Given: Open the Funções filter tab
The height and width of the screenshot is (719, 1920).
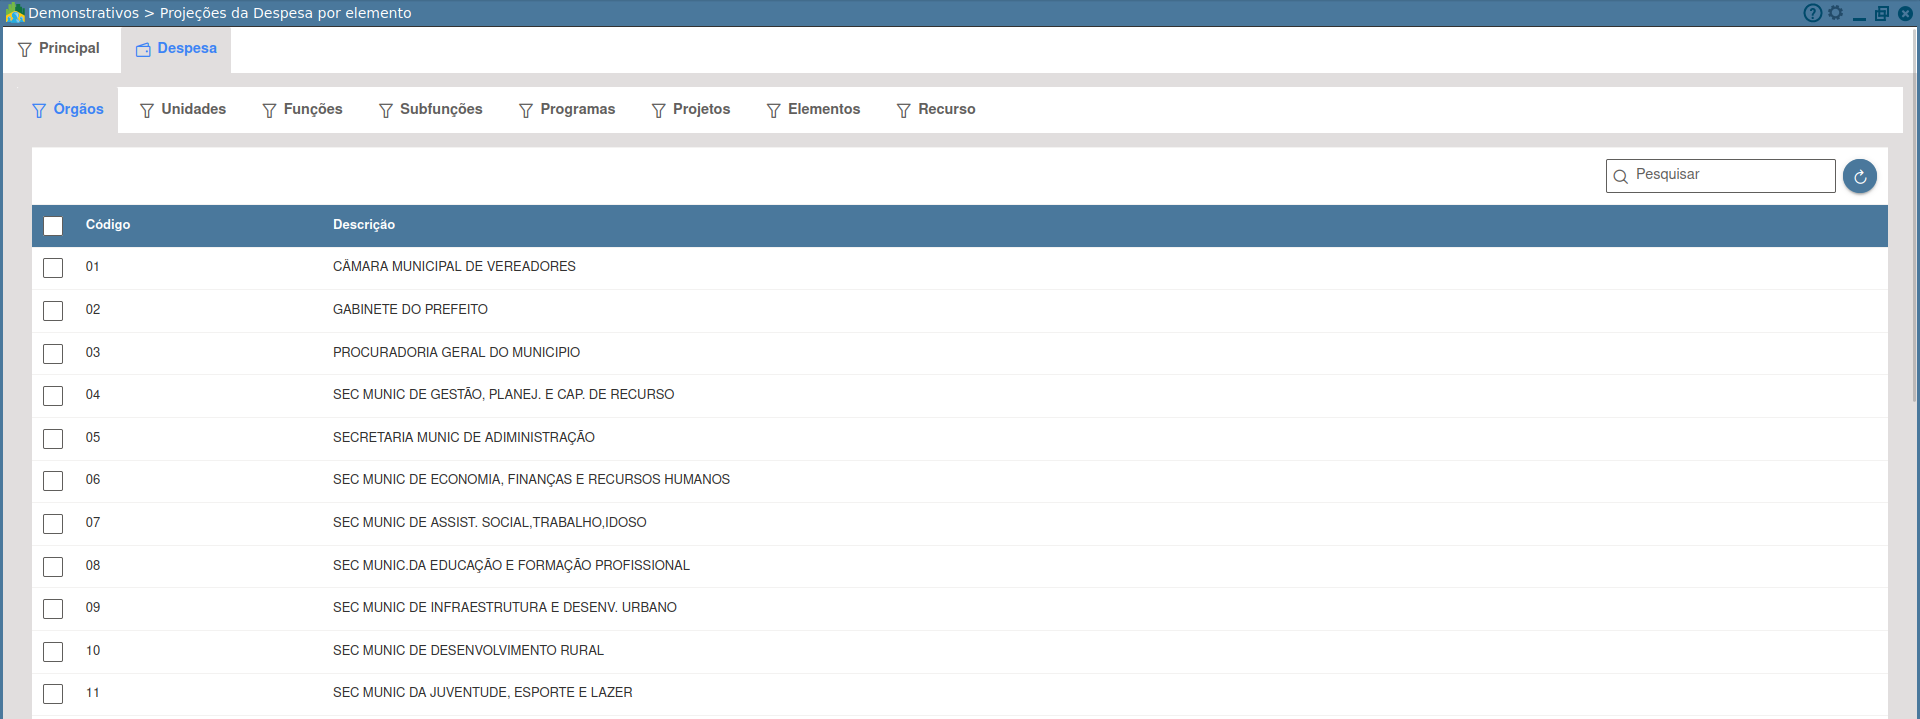Looking at the screenshot, I should [x=302, y=110].
